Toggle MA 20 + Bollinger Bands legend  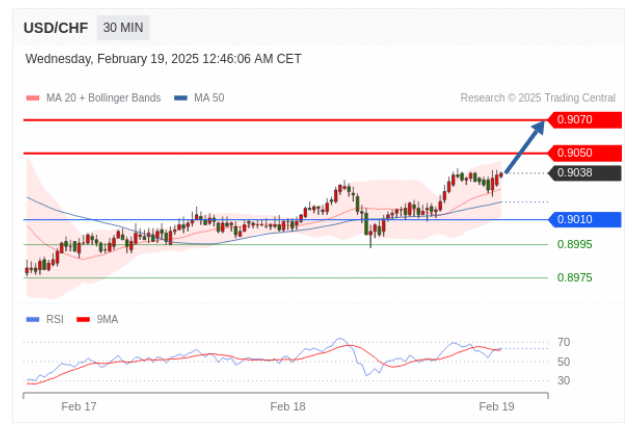(94, 98)
